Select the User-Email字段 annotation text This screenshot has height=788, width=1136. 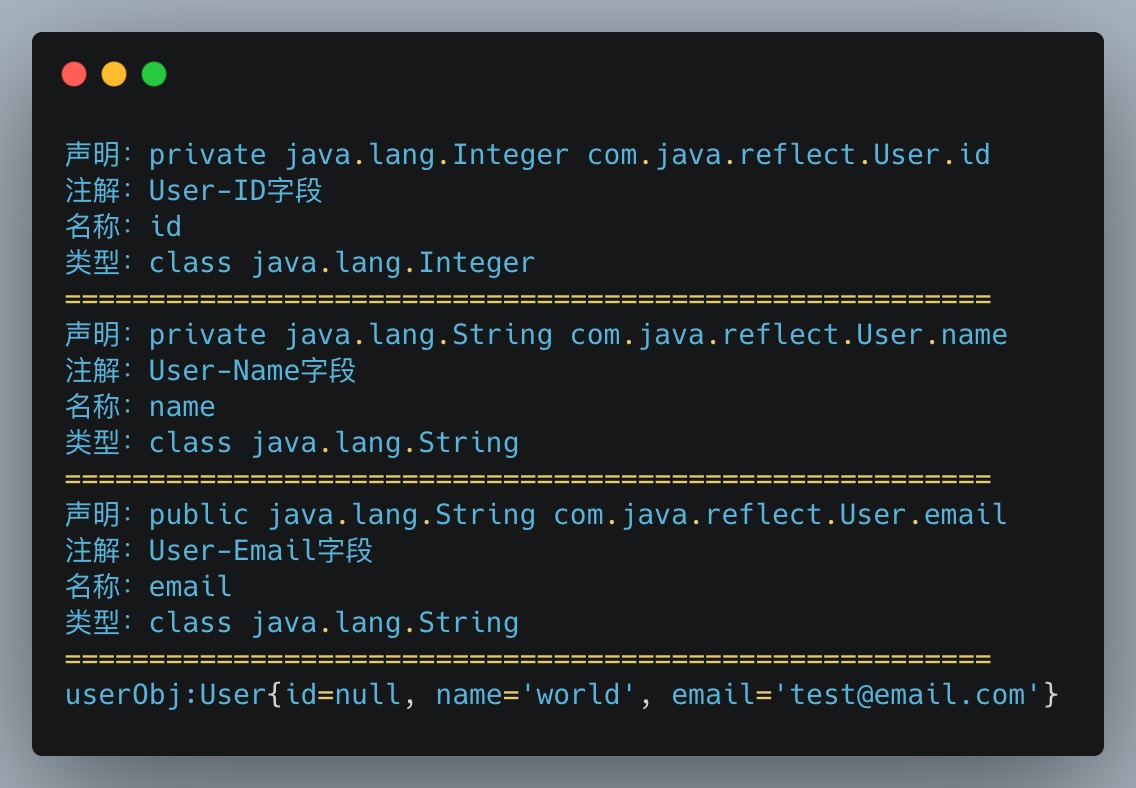pos(261,551)
